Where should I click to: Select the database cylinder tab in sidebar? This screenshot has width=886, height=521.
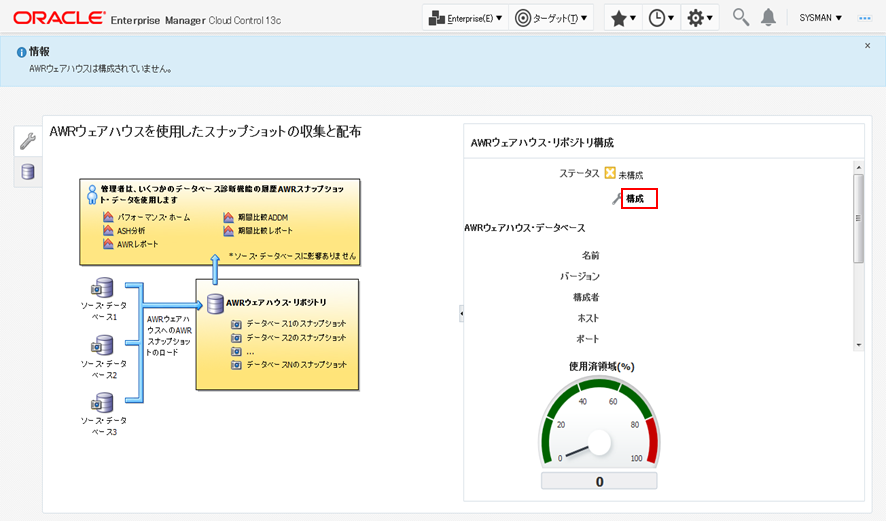click(x=28, y=172)
